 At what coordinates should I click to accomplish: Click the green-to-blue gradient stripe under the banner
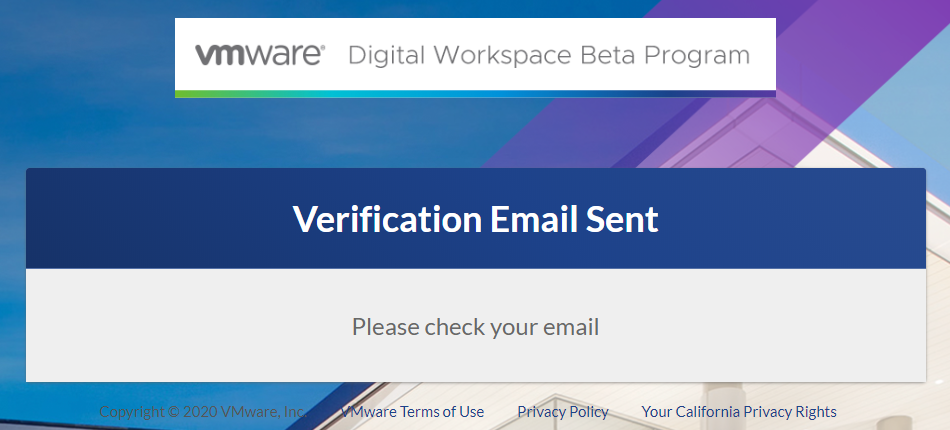[x=475, y=94]
